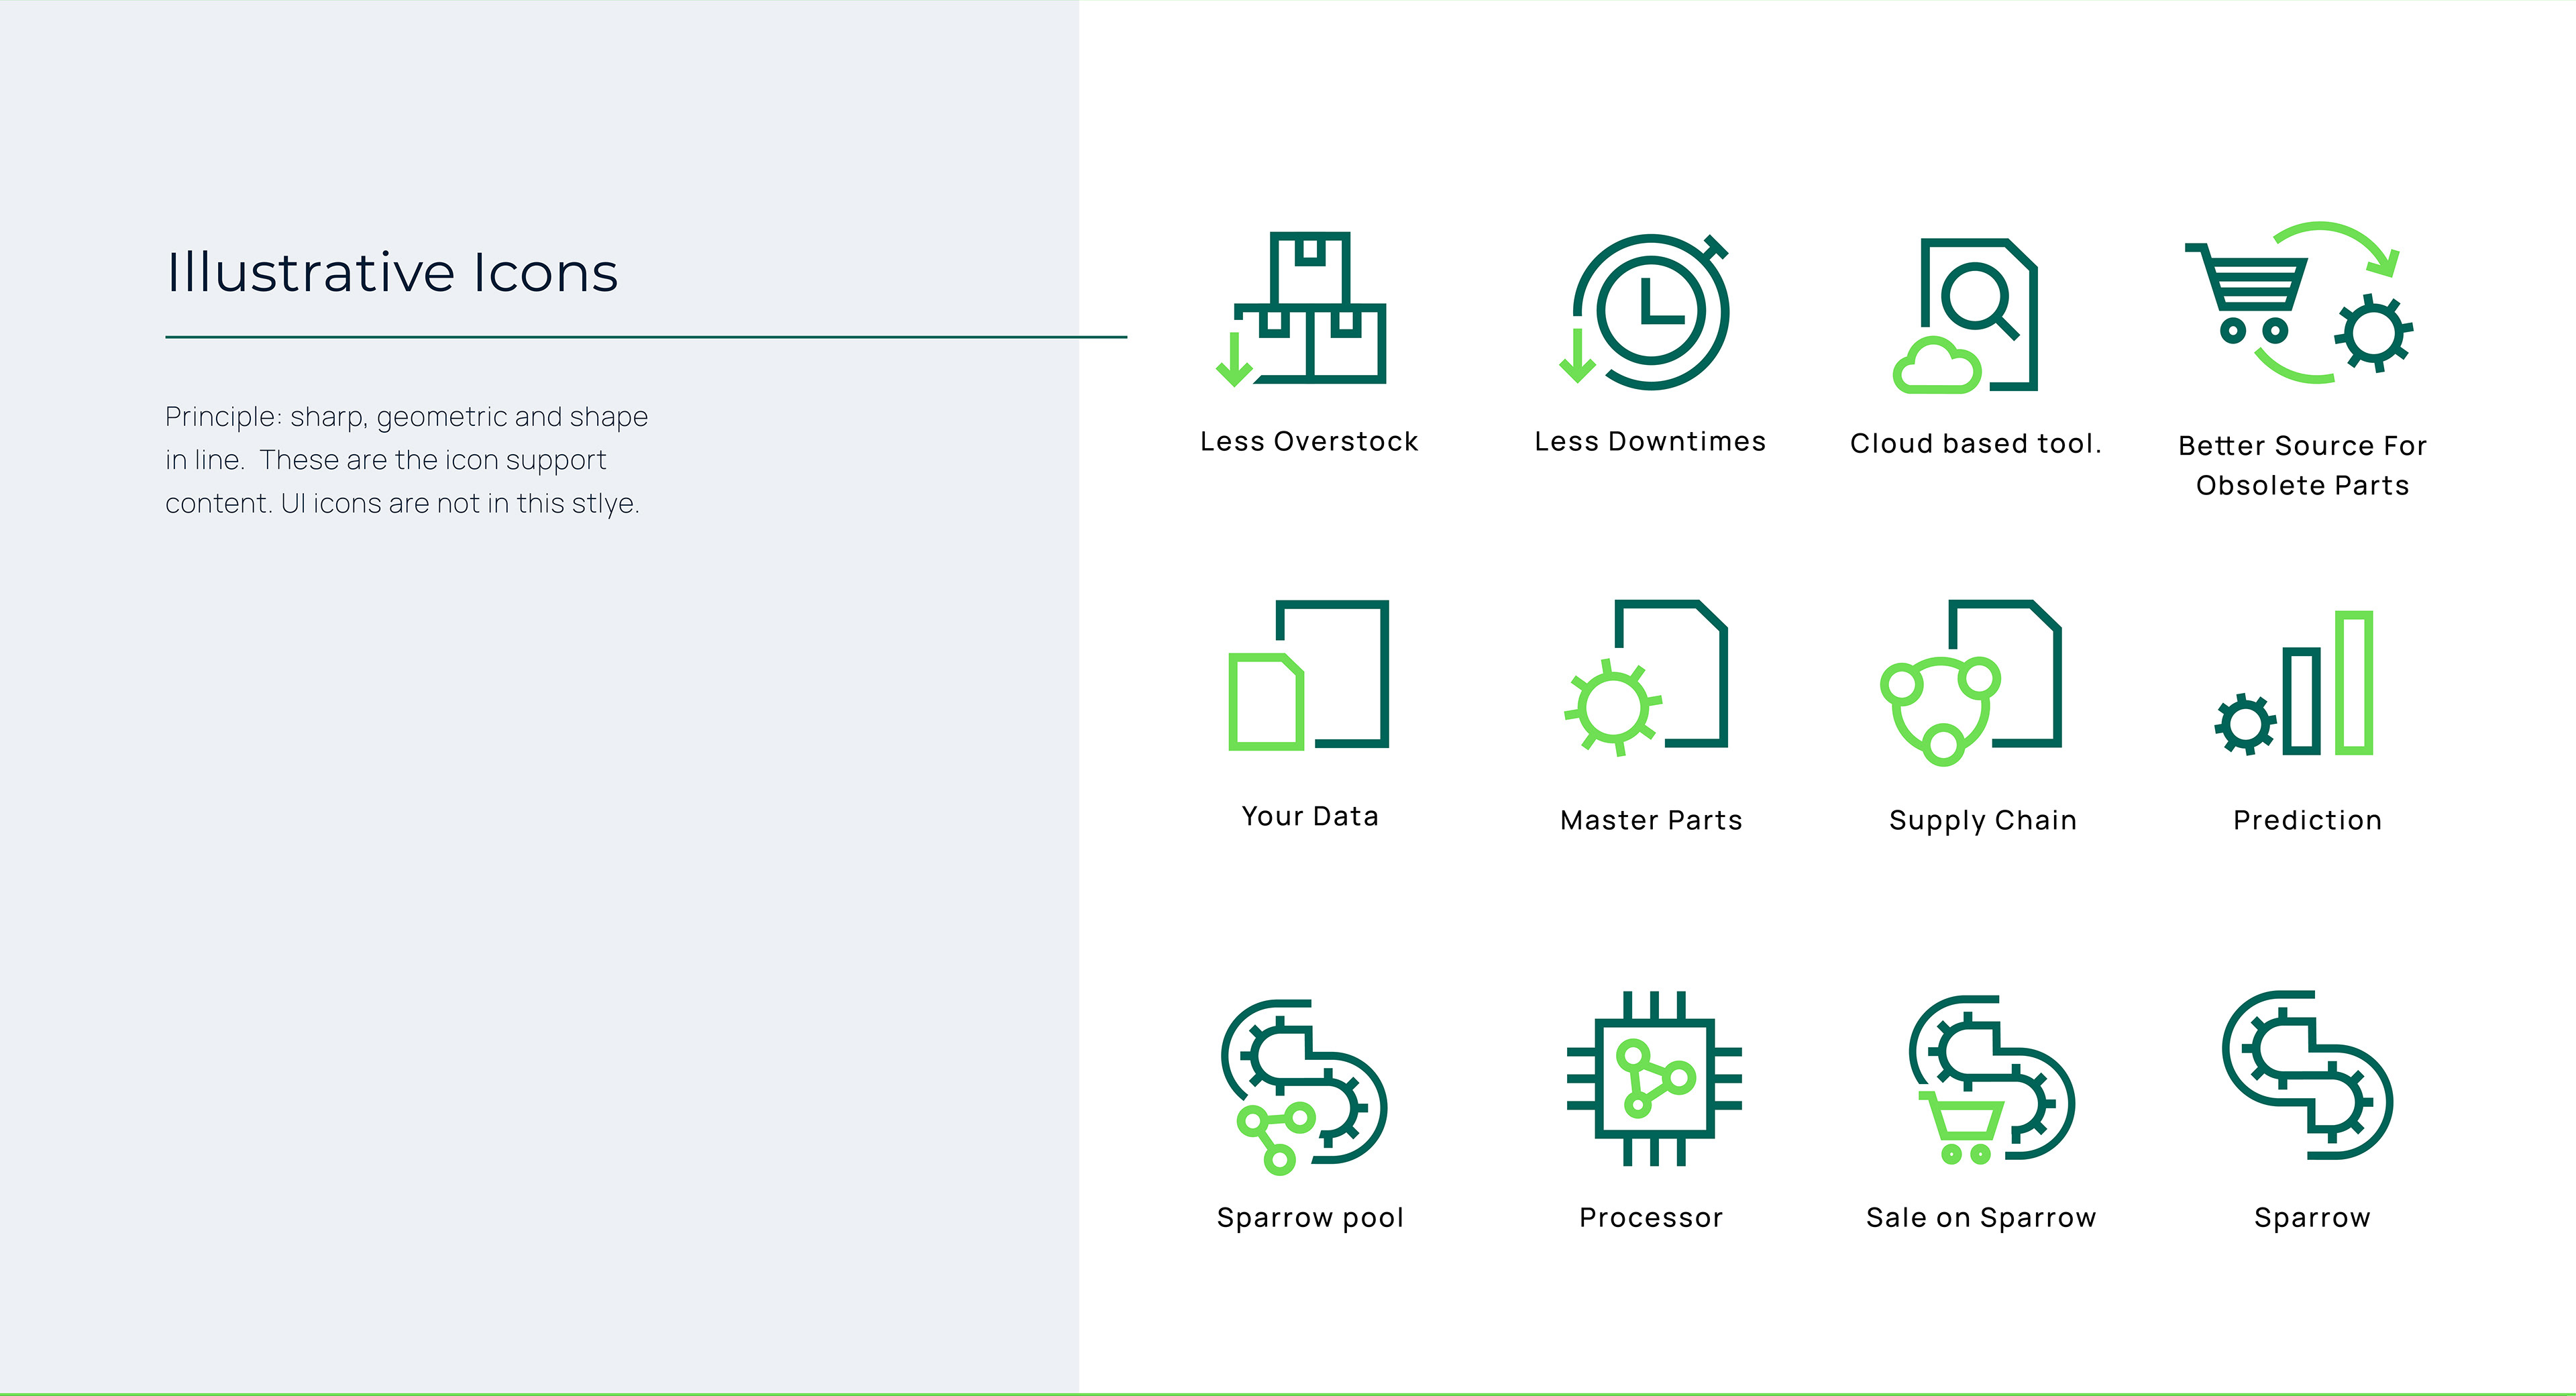Click the 'Supply Chain' label
2576x1396 pixels.
(1983, 821)
